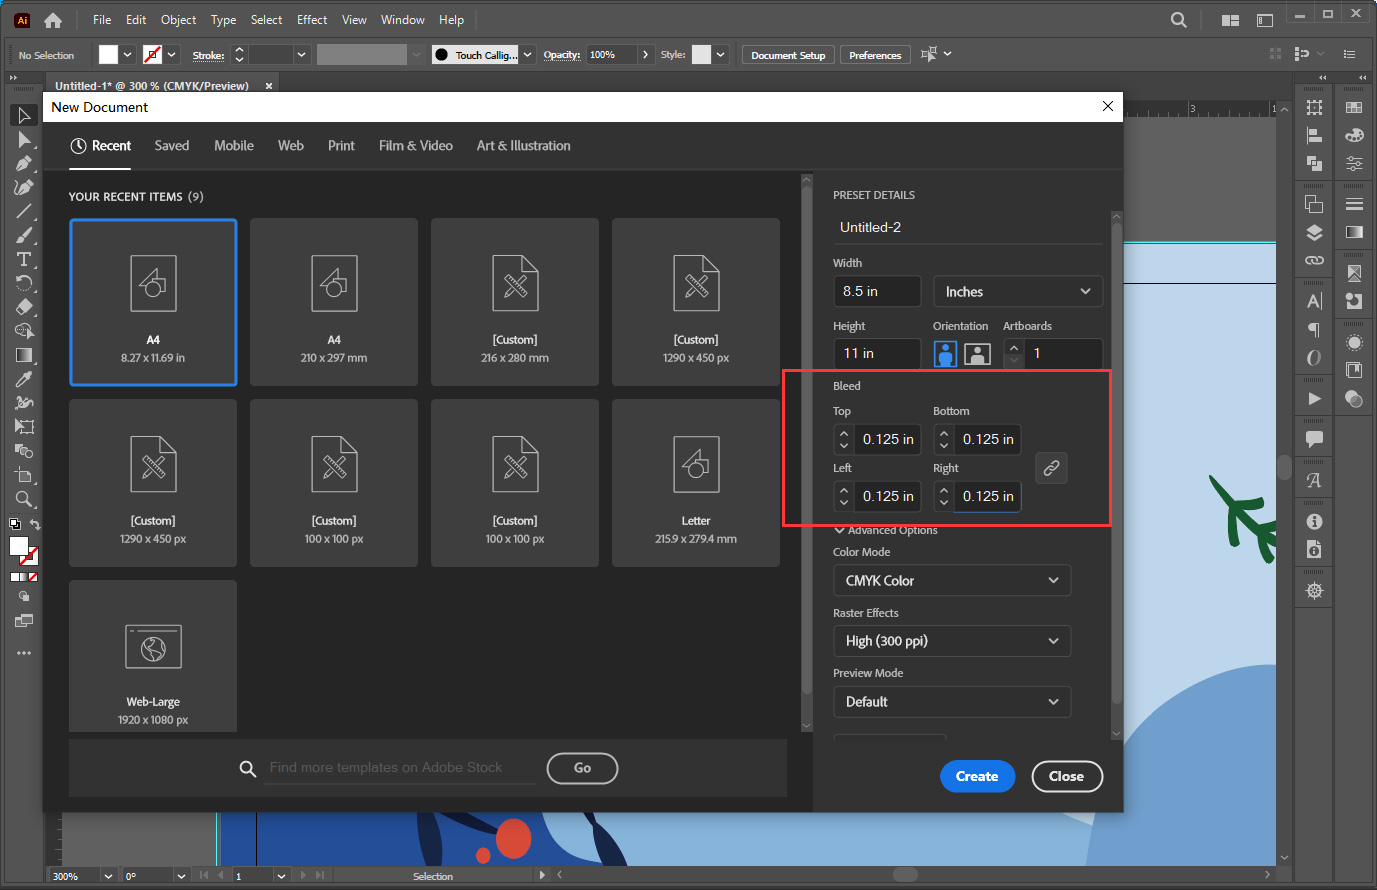Switch to the Saved tab
1377x890 pixels.
172,146
